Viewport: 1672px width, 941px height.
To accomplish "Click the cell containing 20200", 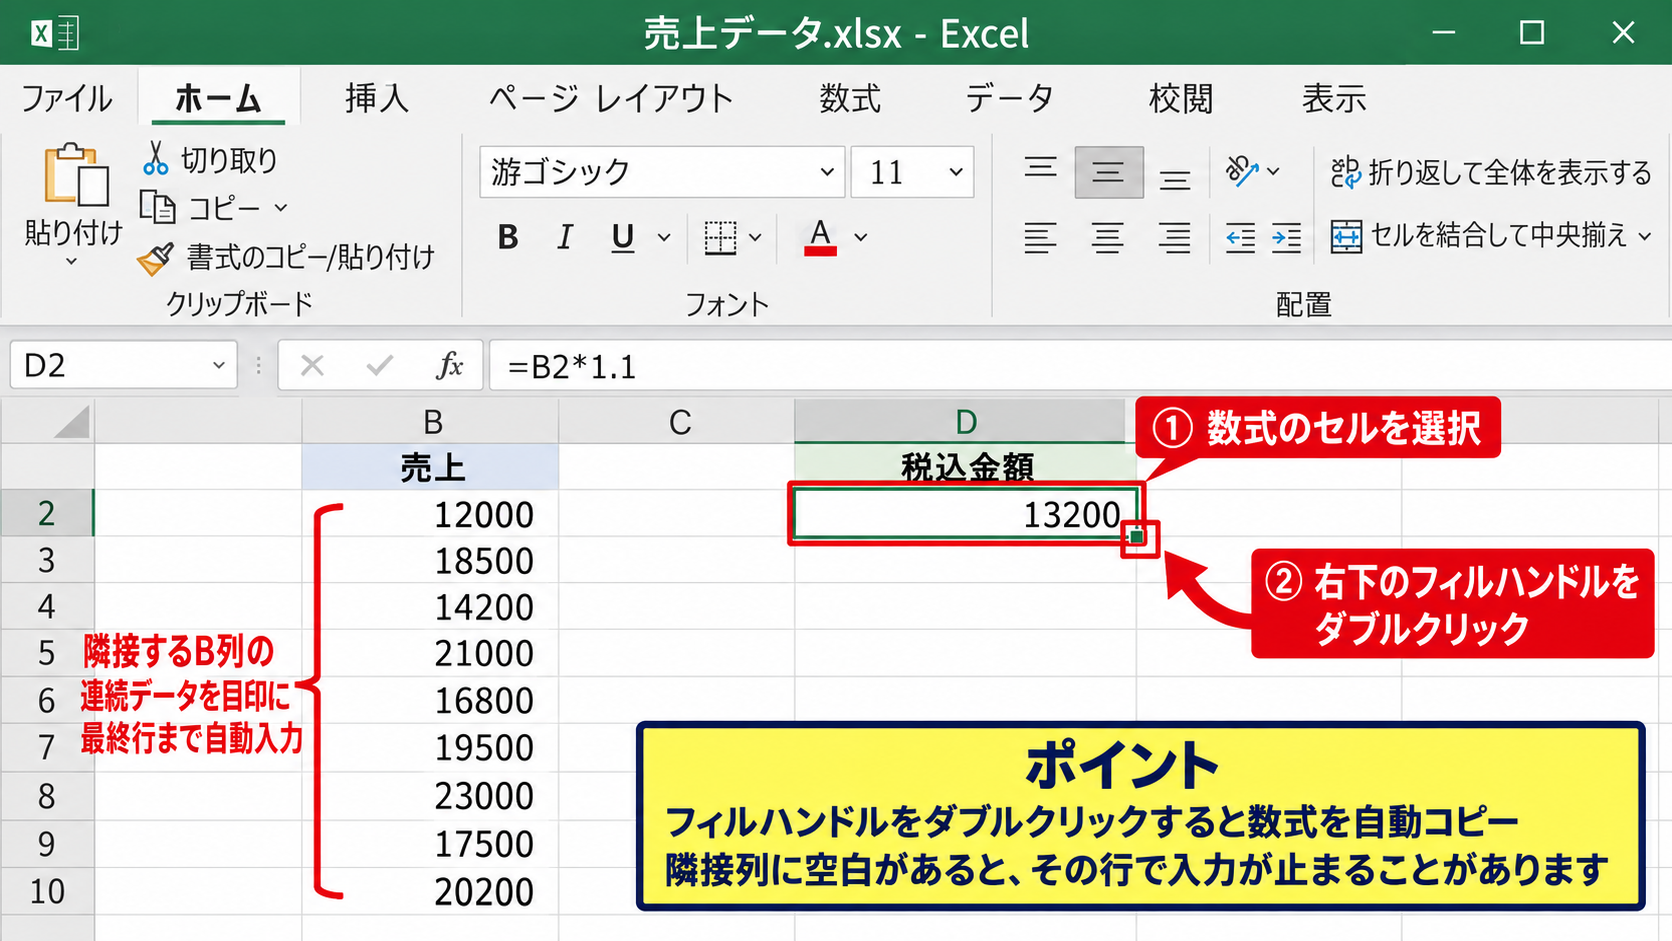I will [x=431, y=891].
